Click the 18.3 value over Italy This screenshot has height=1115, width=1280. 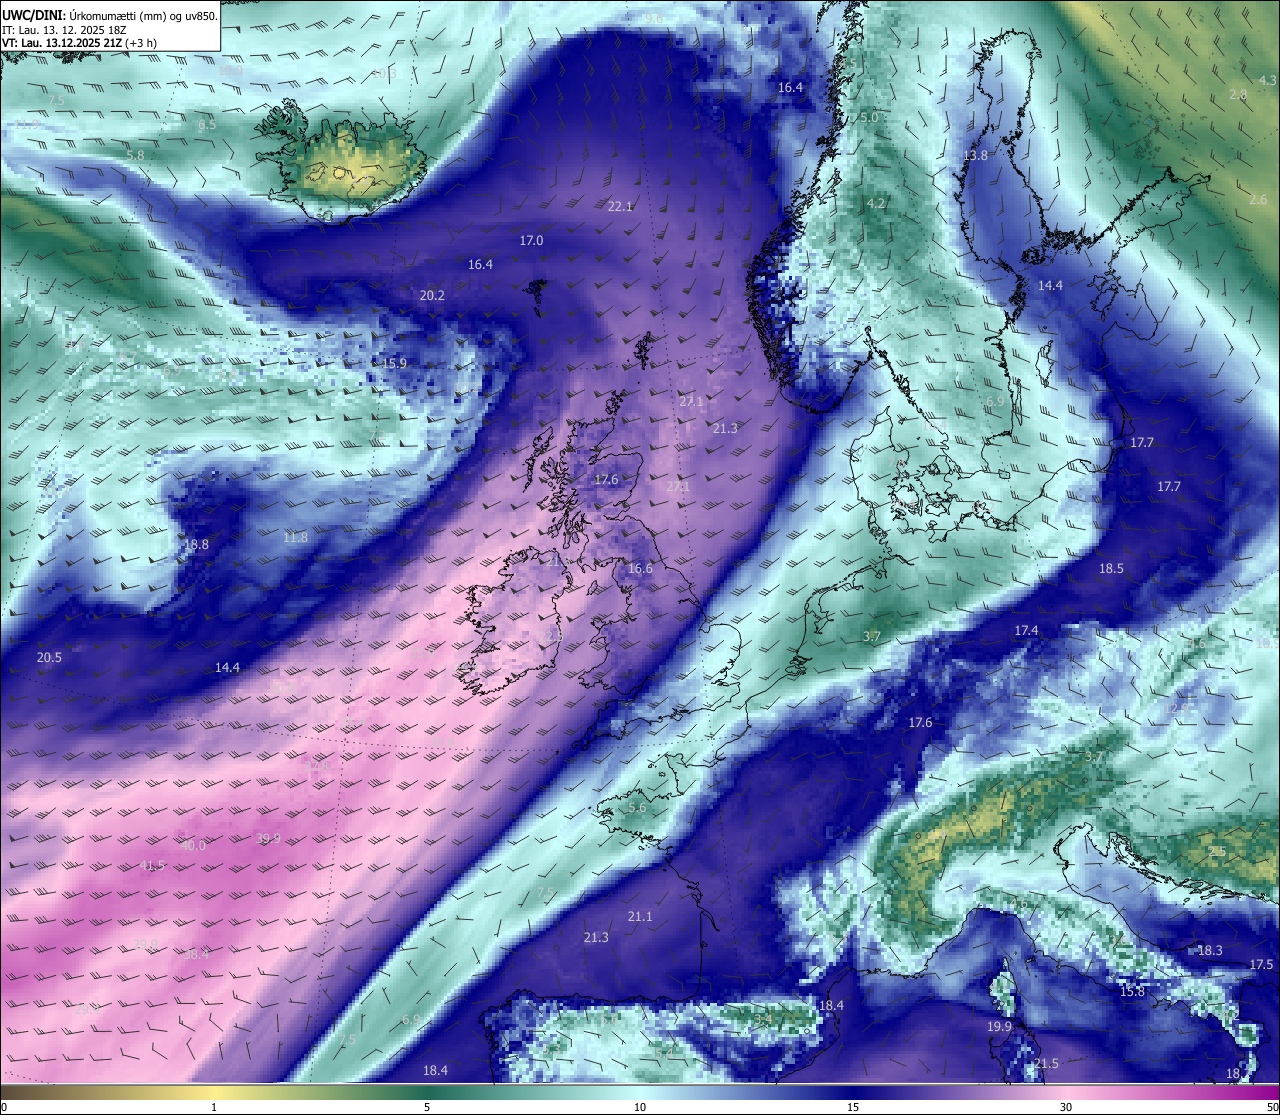[x=1210, y=951]
